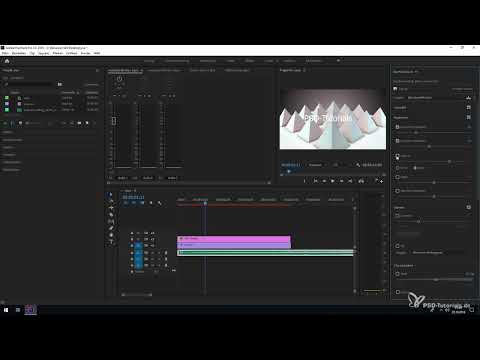Open timeline display settings wrench icon
480x360 pixels.
point(159,203)
